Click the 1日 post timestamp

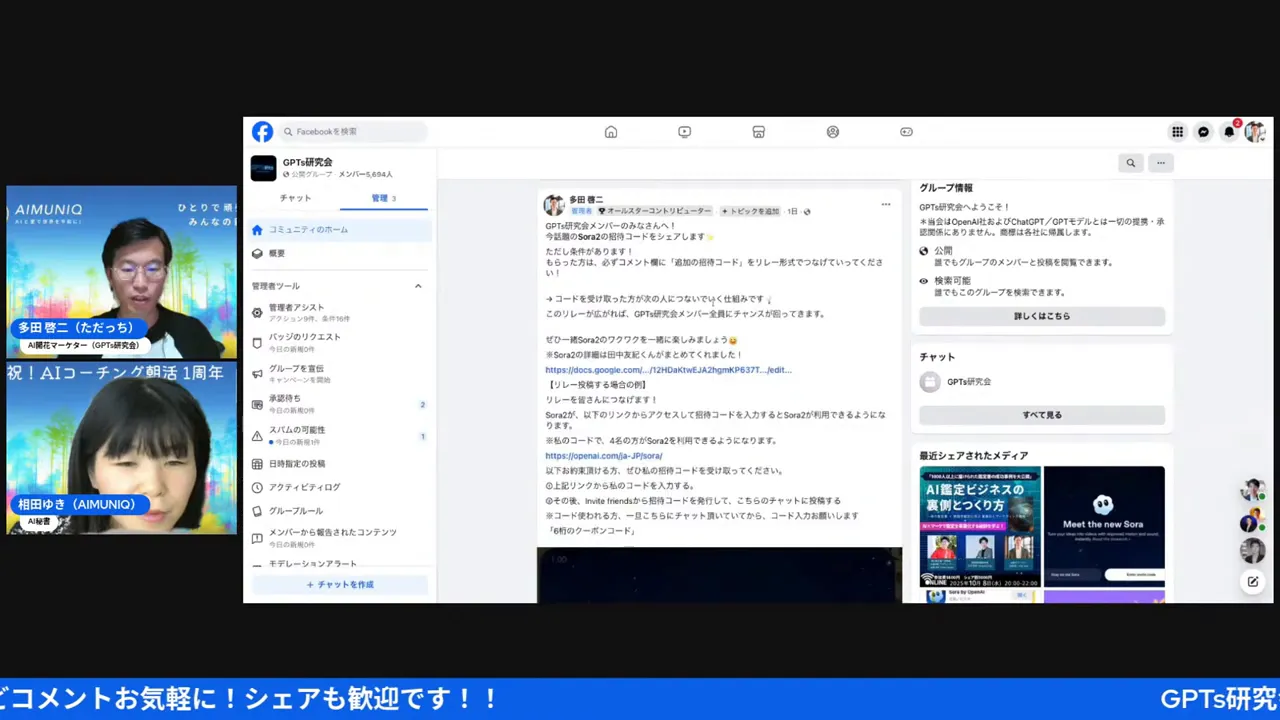pos(792,212)
